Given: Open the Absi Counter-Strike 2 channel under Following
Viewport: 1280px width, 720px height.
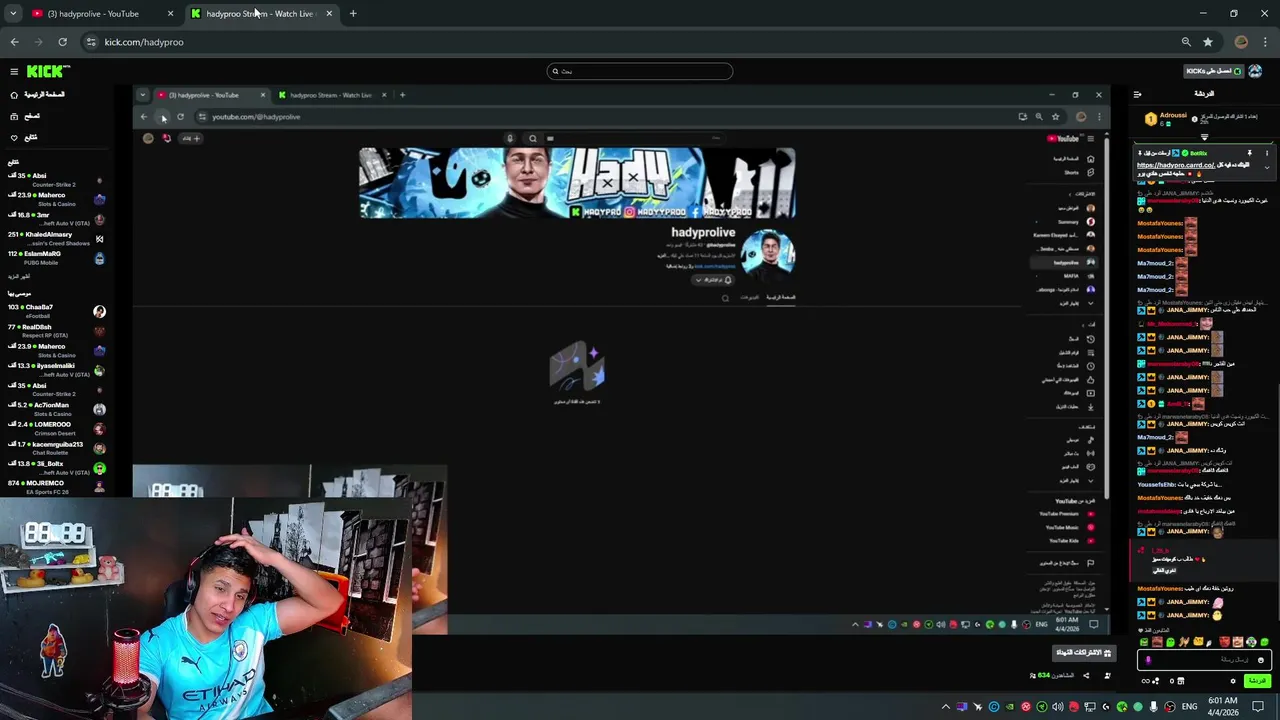Looking at the screenshot, I should pos(55,180).
